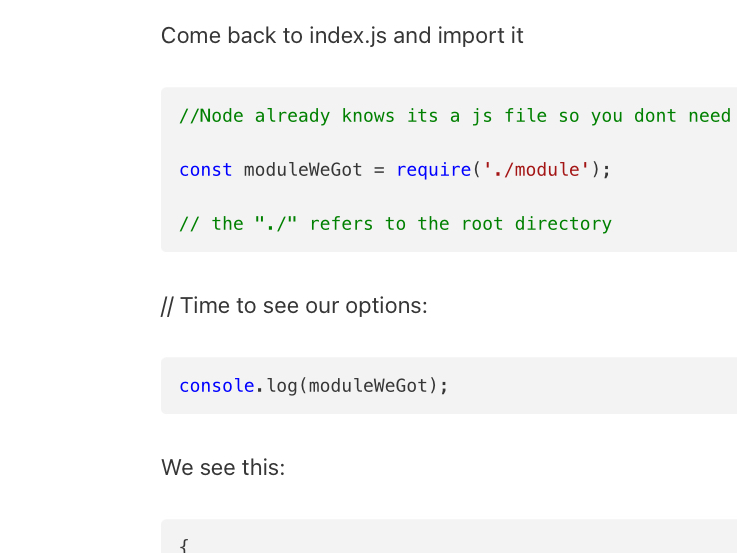Viewport: 737px width, 553px height.
Task: Click the comment about "./" referring to root directory
Action: [395, 224]
